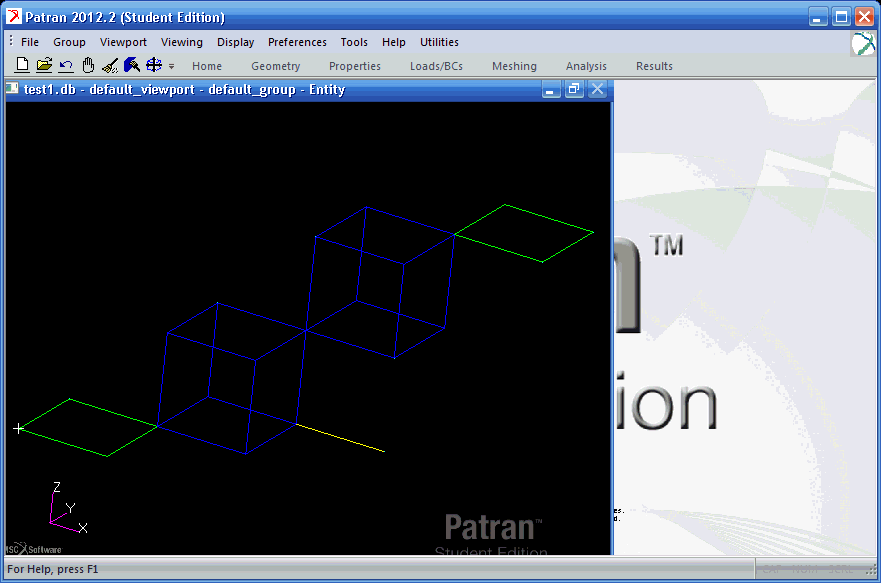The image size is (881, 583).
Task: Click the File Open folder icon
Action: [44, 65]
